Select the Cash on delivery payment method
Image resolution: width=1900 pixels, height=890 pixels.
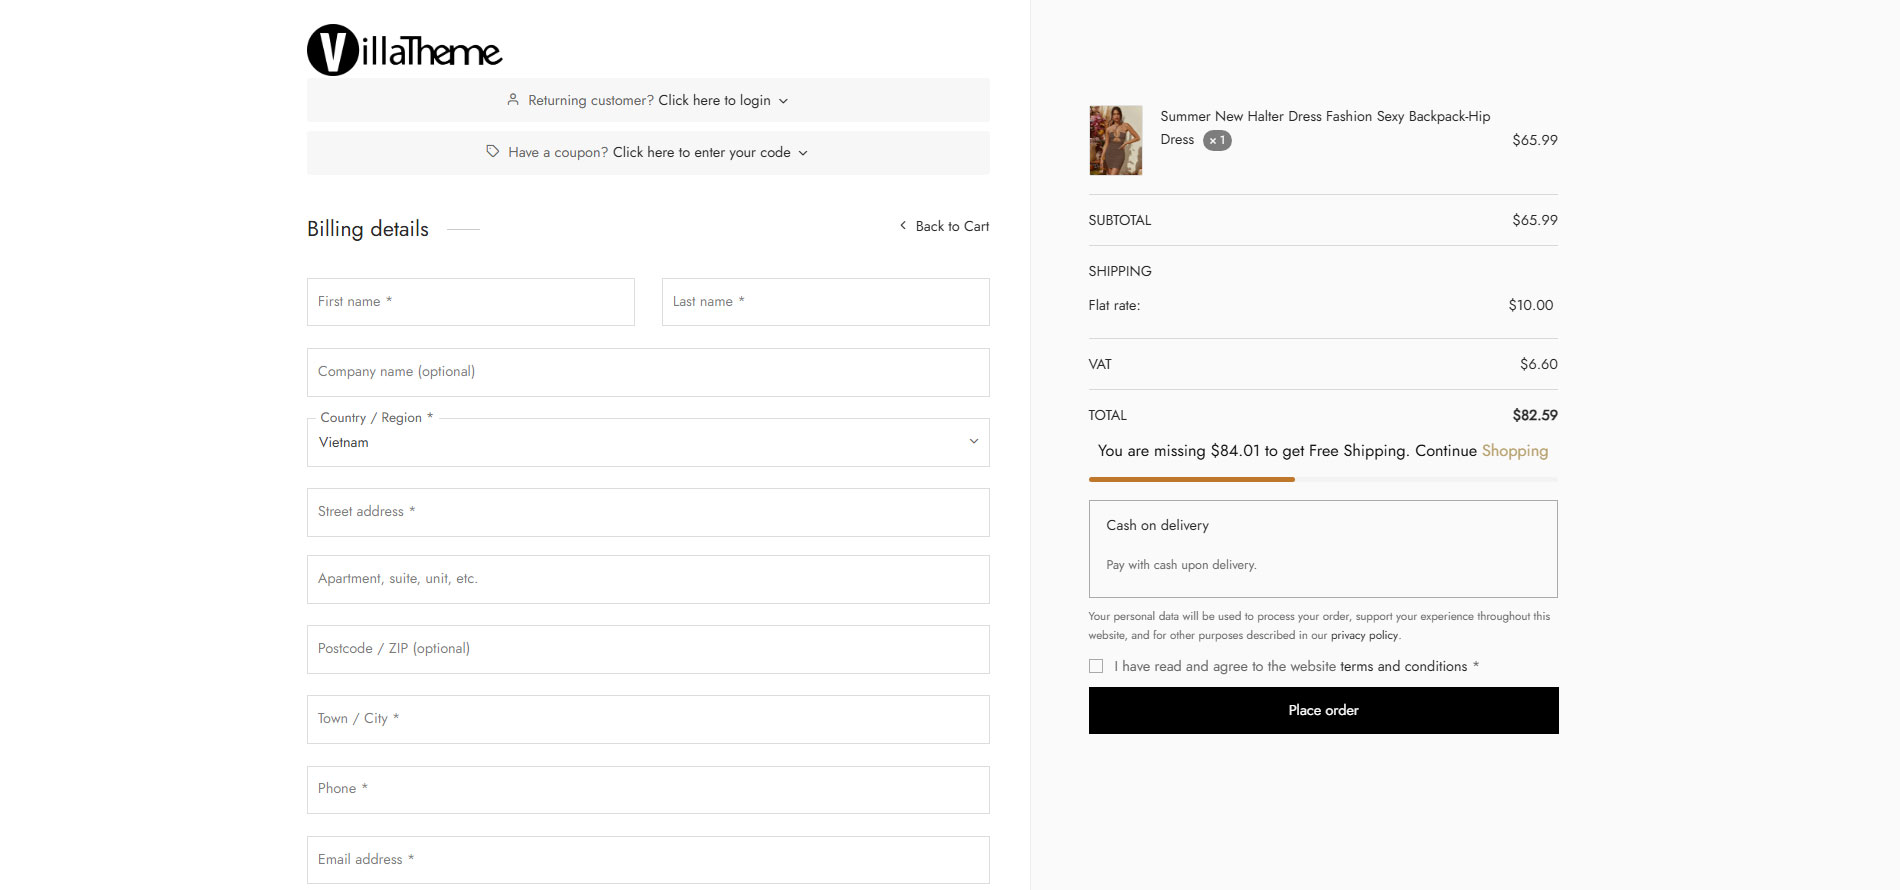1157,526
